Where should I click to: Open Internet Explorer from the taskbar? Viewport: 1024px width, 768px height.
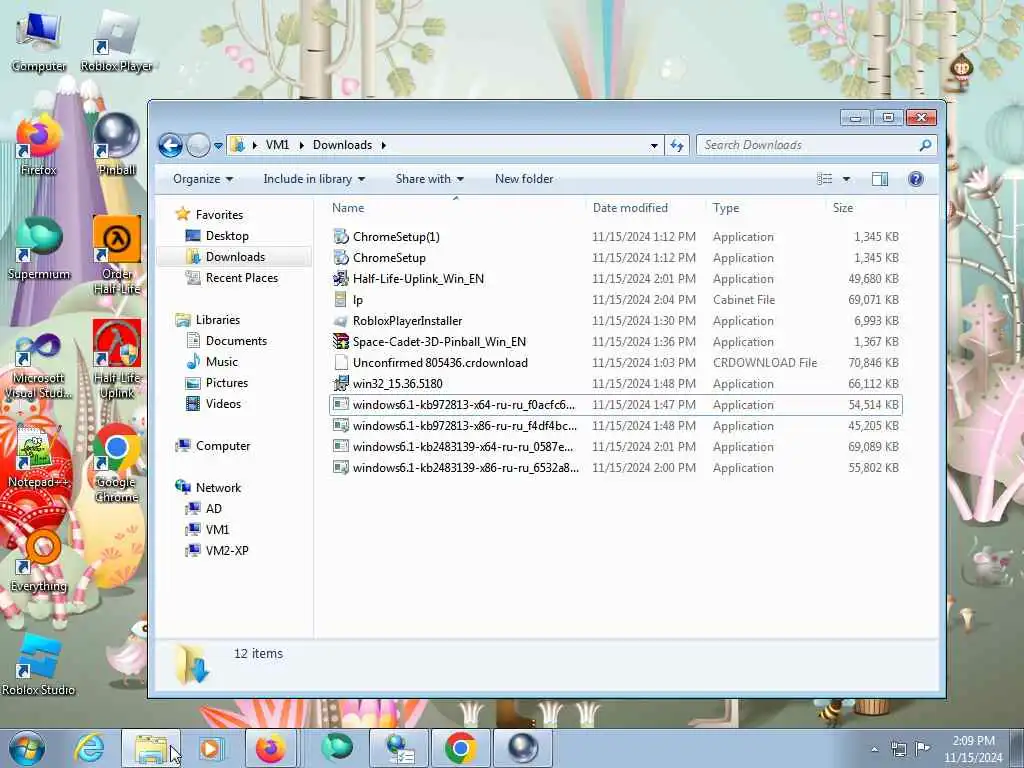[89, 748]
